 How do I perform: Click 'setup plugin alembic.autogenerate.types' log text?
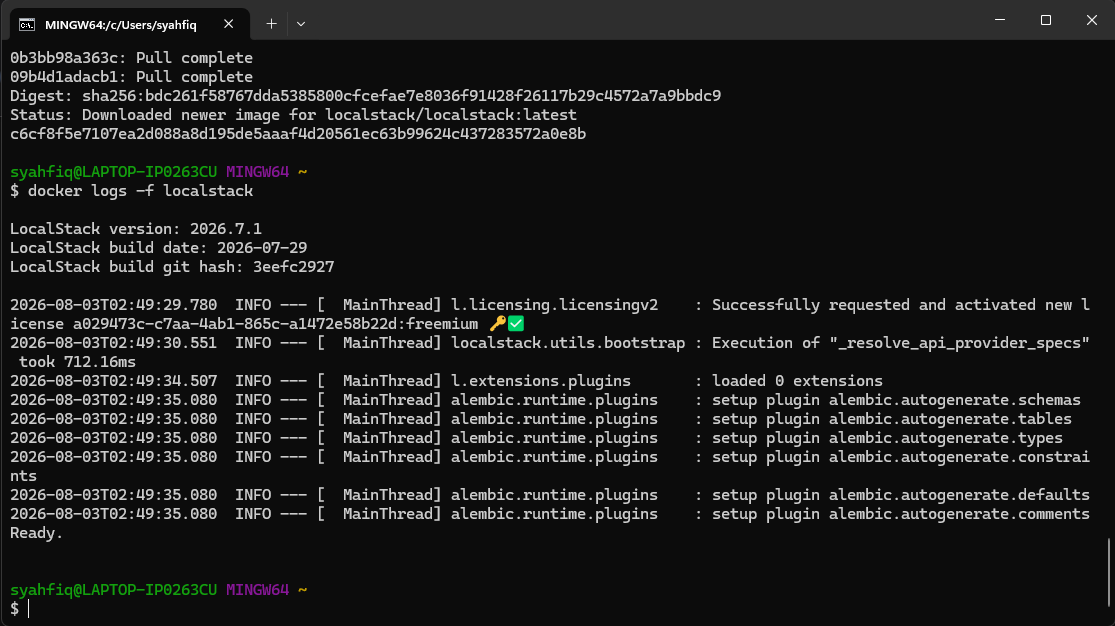click(887, 437)
